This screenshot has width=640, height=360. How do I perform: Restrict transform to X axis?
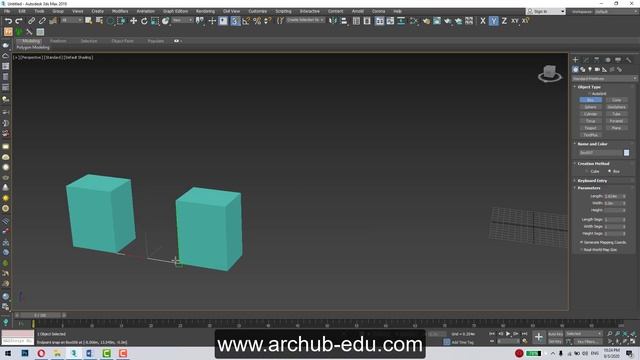coord(483,21)
